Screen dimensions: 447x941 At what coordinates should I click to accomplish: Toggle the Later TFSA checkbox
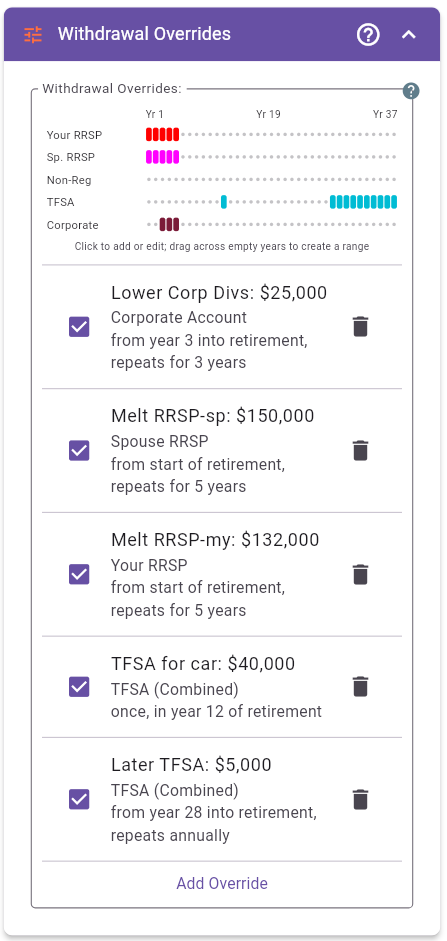79,799
